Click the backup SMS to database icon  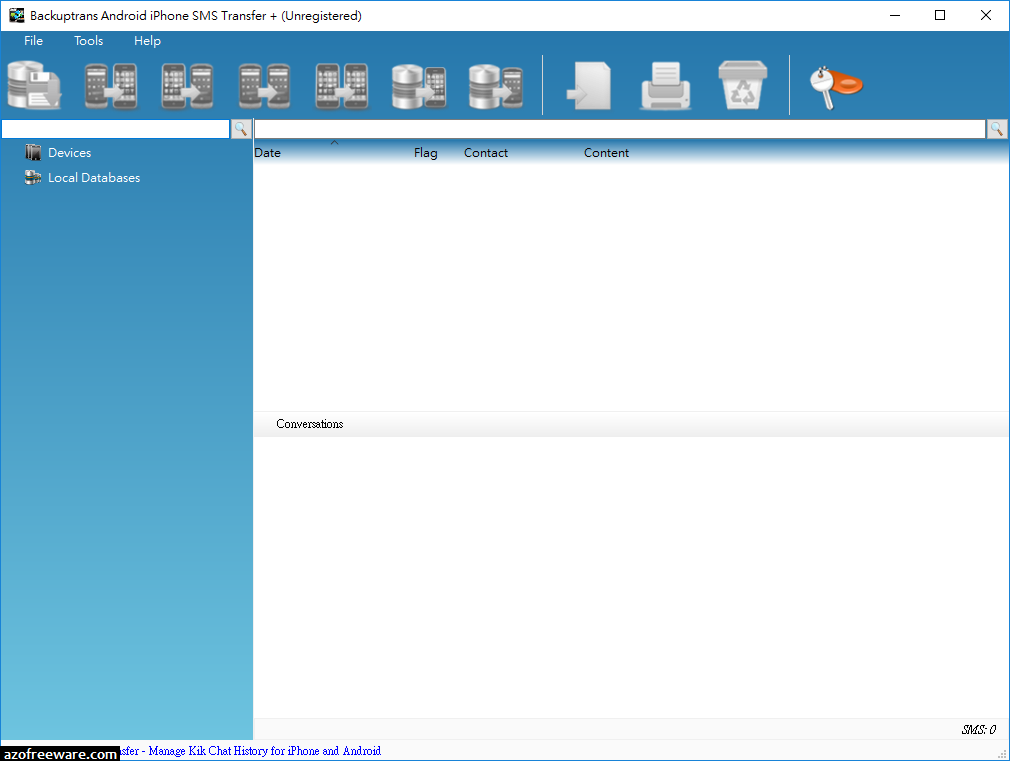coord(34,85)
